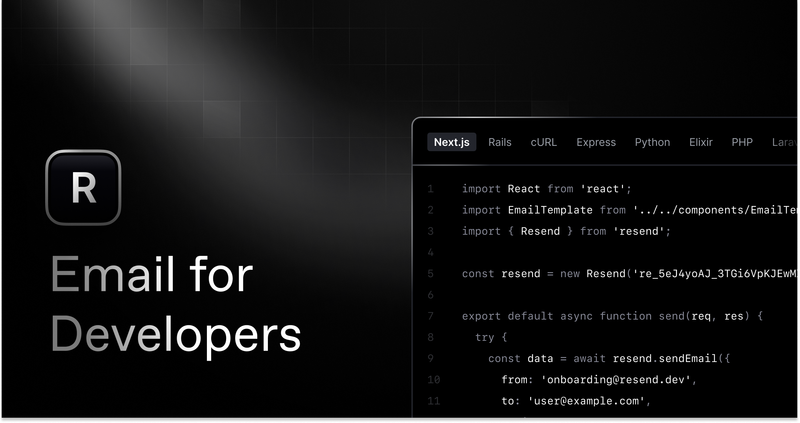Click the "import EmailTemplate" code line
Screen dimensions: 800x423
(629, 210)
